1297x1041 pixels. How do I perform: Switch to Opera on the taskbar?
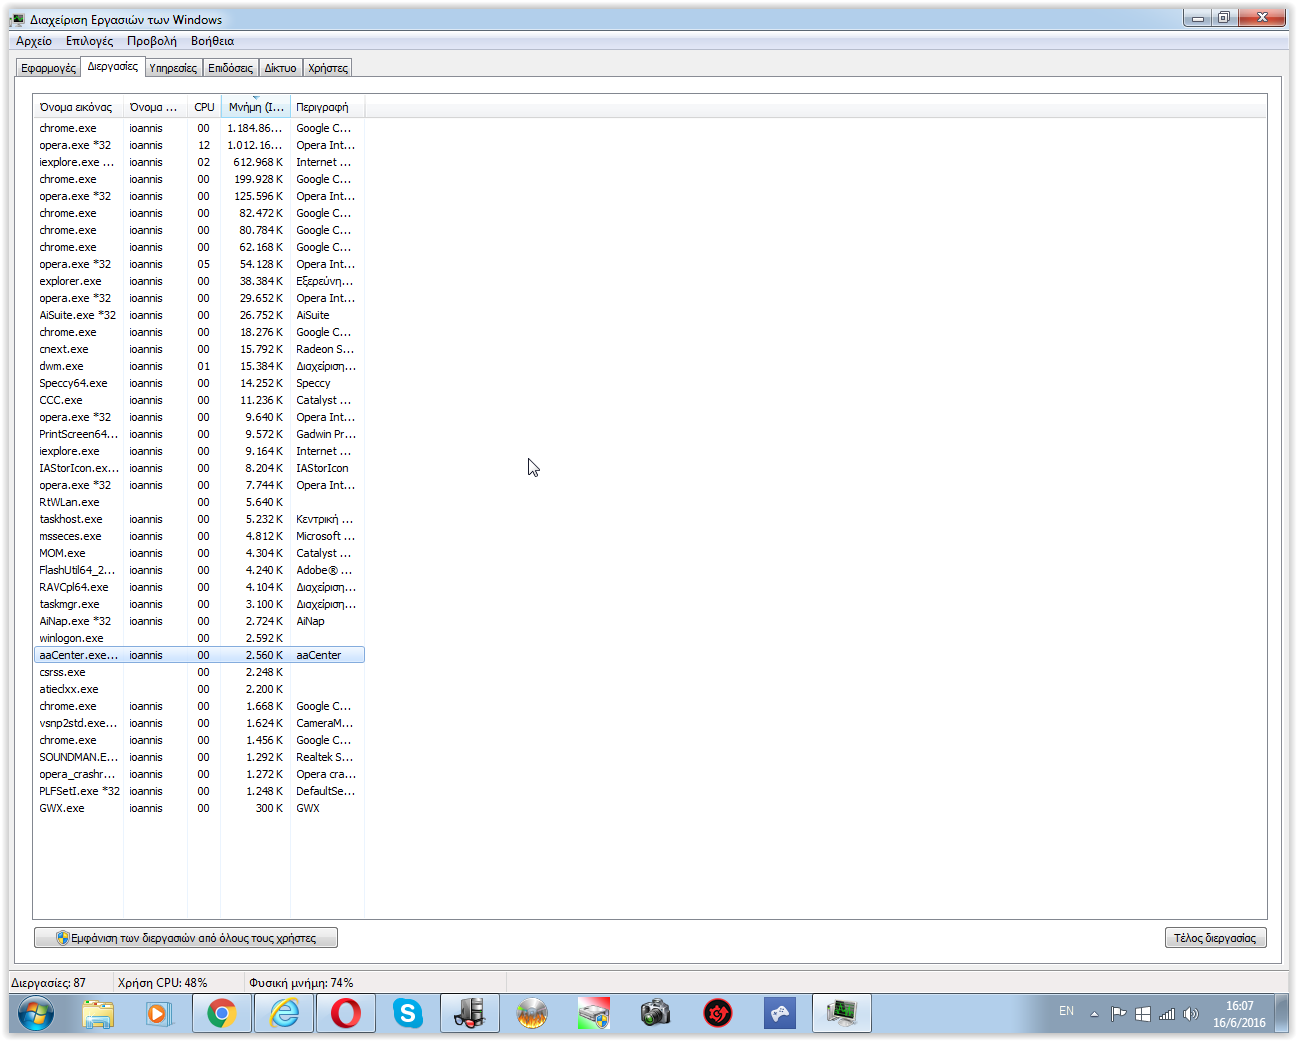tap(346, 1014)
